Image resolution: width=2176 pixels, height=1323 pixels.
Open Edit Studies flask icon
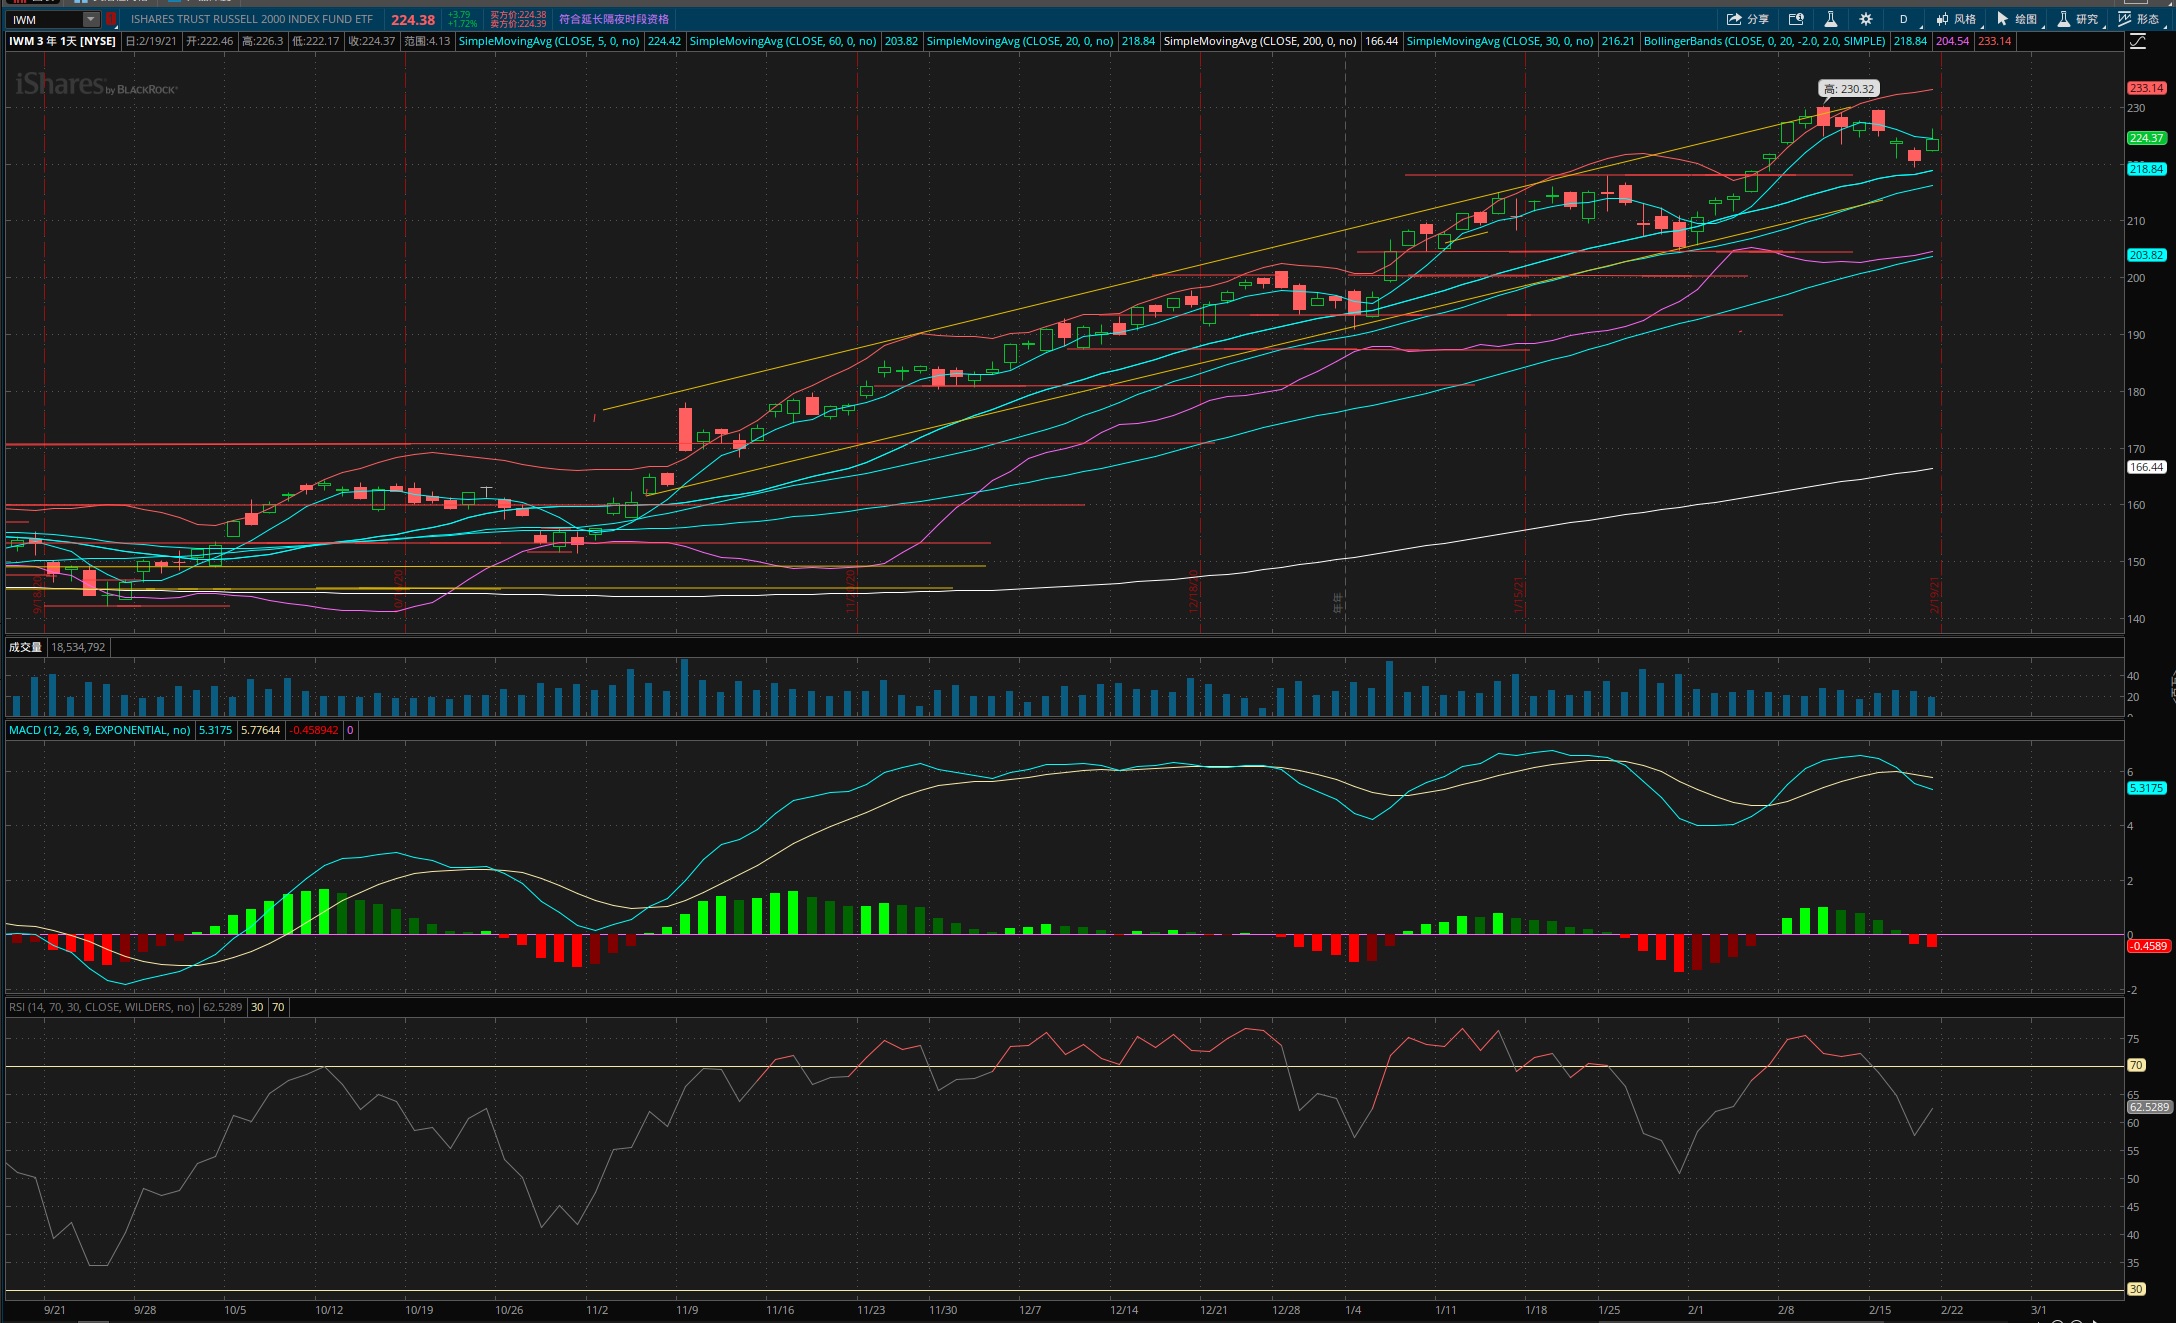click(1831, 19)
